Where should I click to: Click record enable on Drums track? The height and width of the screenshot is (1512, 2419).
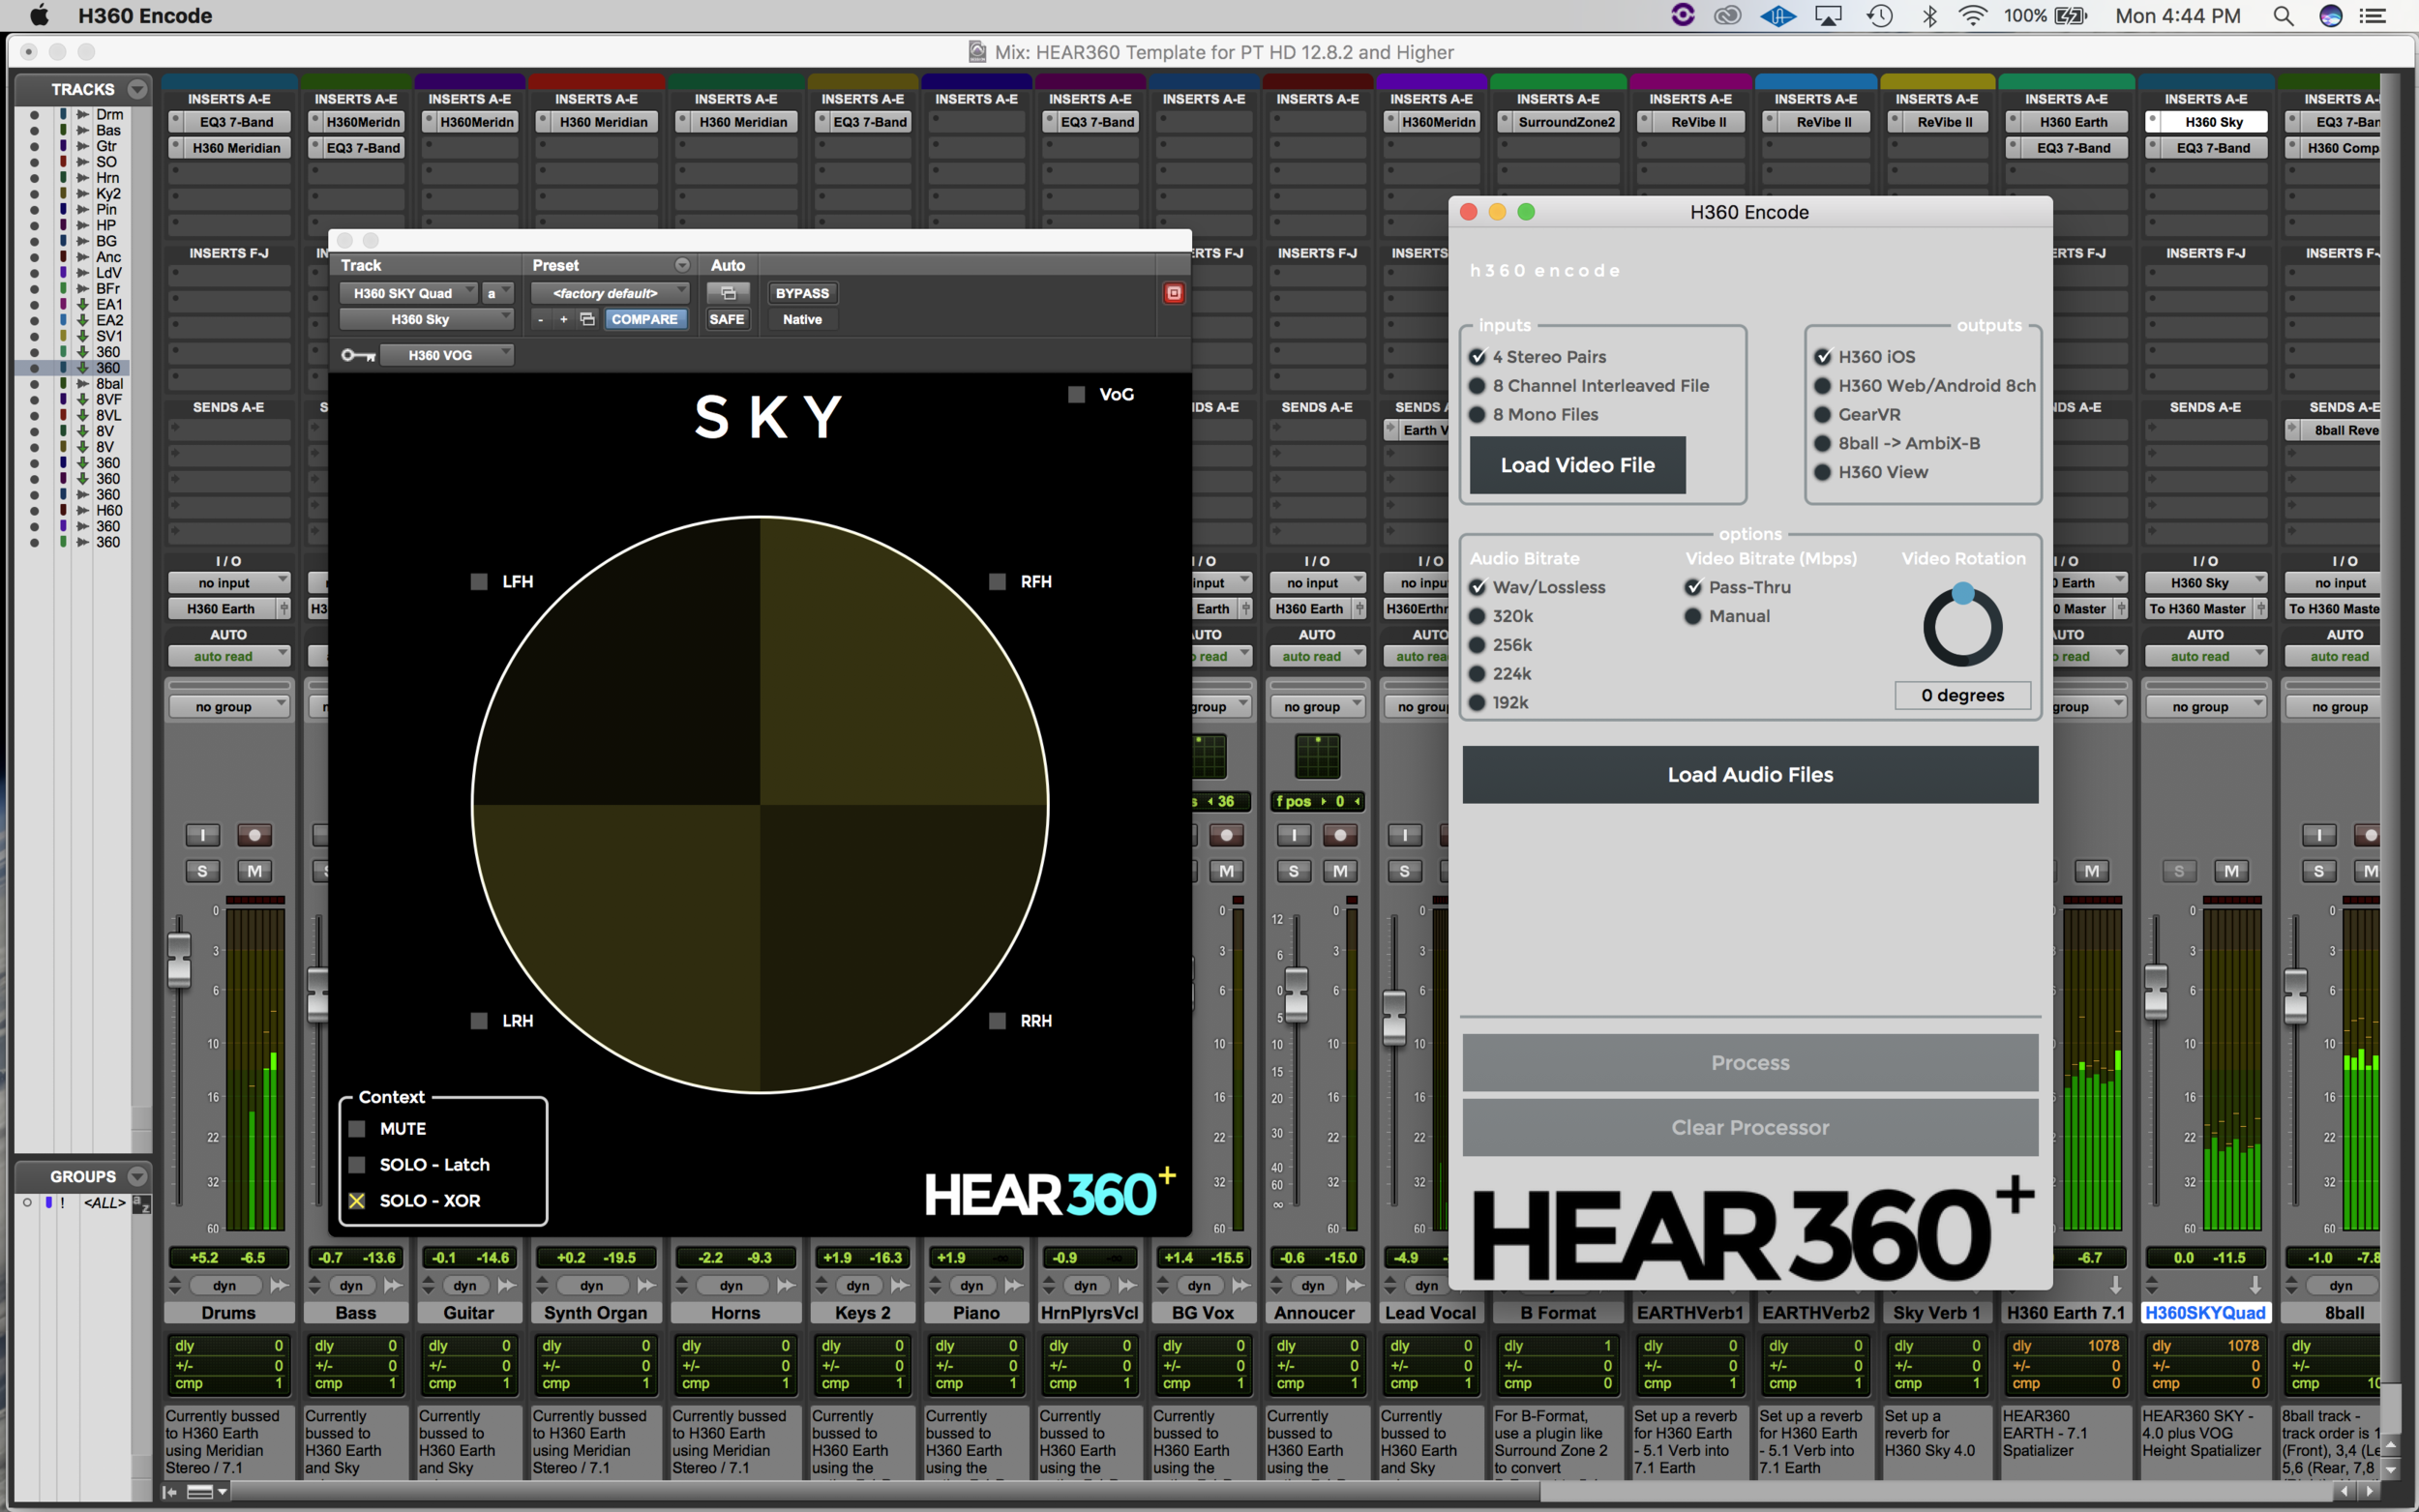click(x=254, y=835)
